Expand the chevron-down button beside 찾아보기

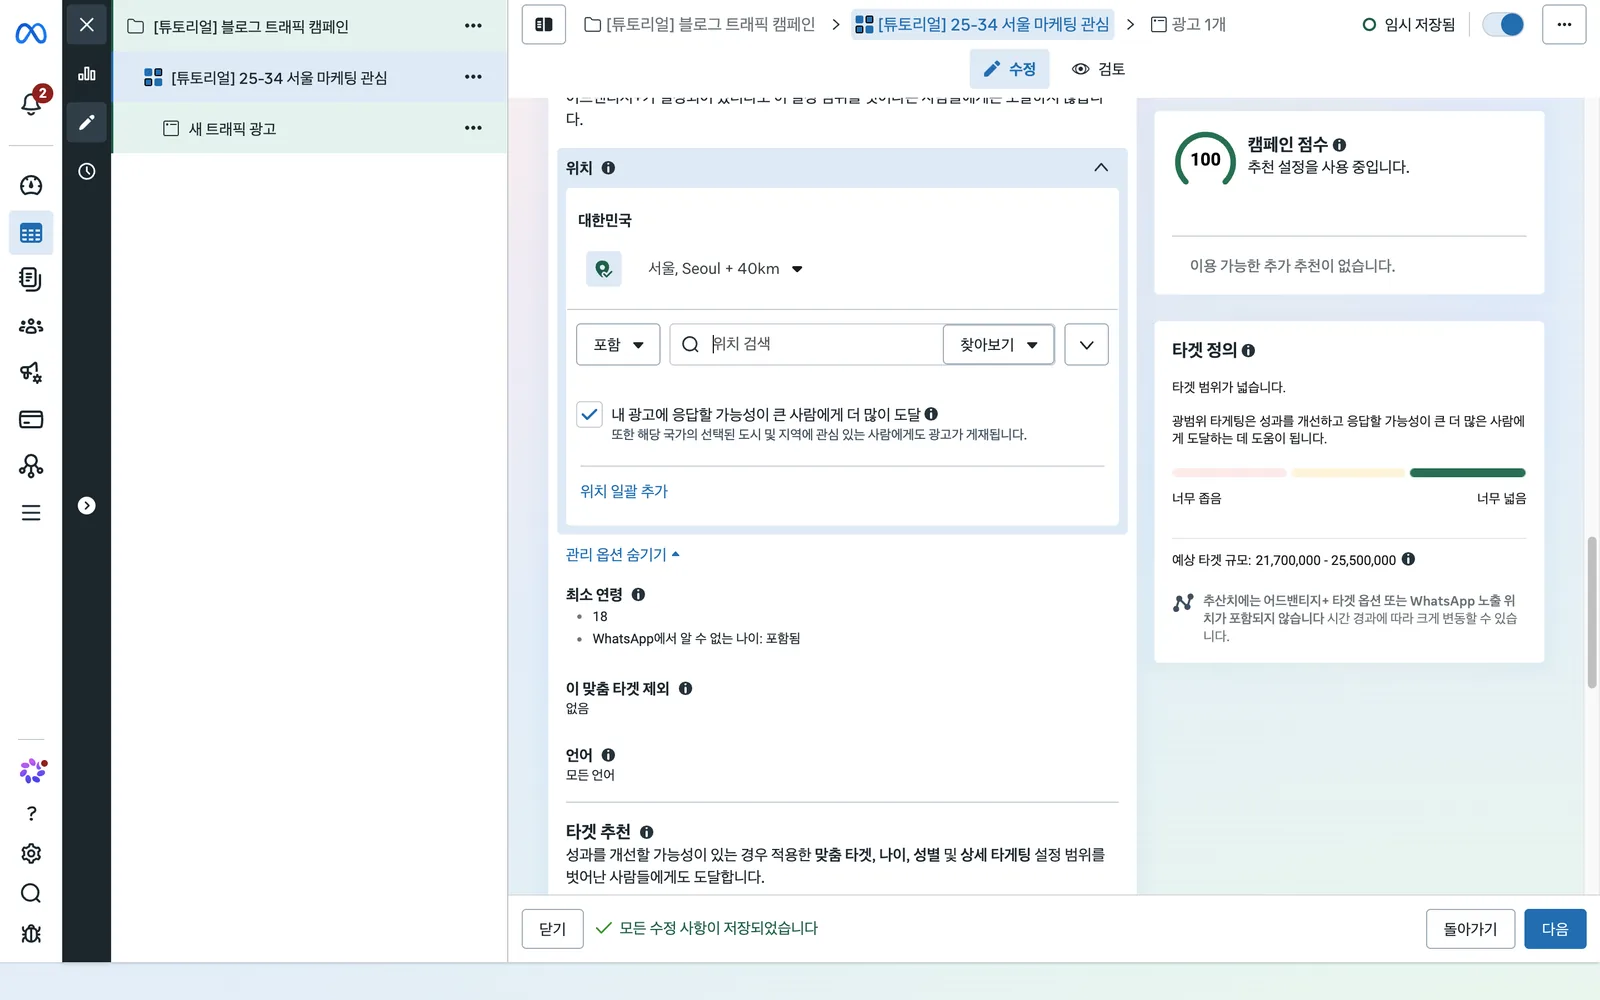1086,344
